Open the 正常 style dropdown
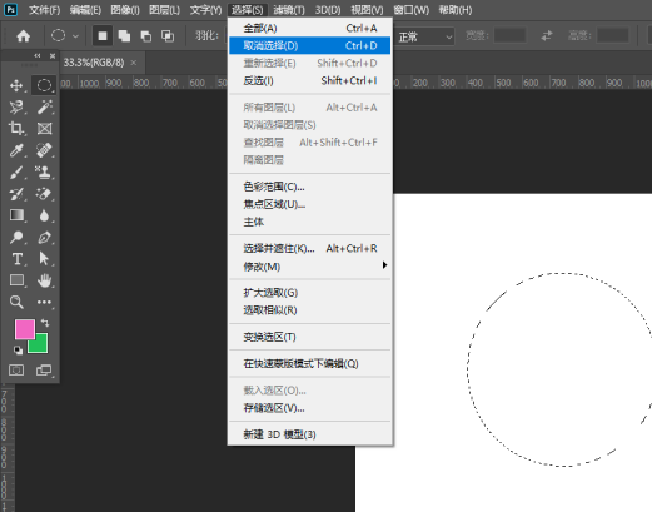652x513 pixels. 425,36
